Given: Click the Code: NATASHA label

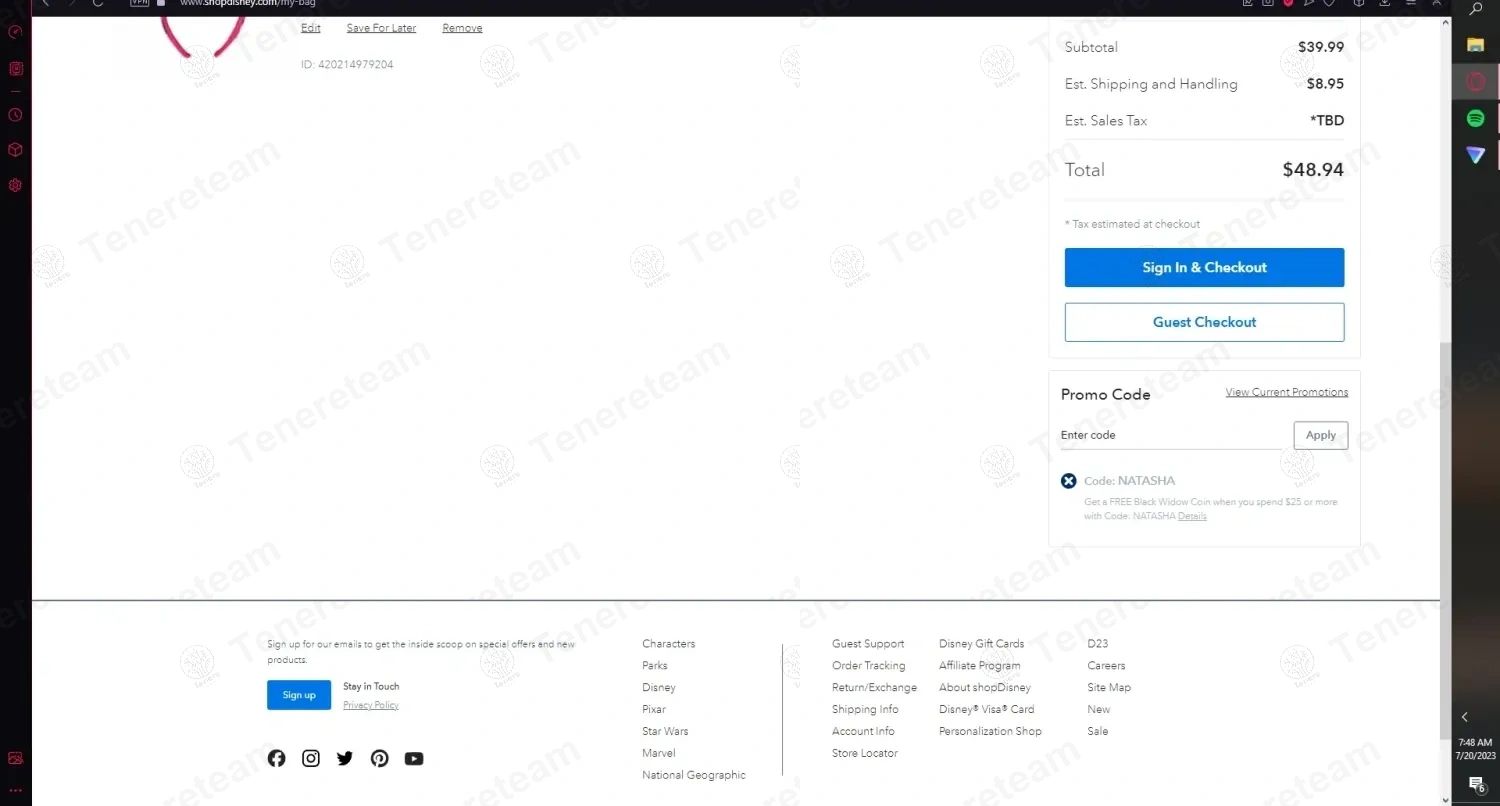Looking at the screenshot, I should coord(1129,481).
